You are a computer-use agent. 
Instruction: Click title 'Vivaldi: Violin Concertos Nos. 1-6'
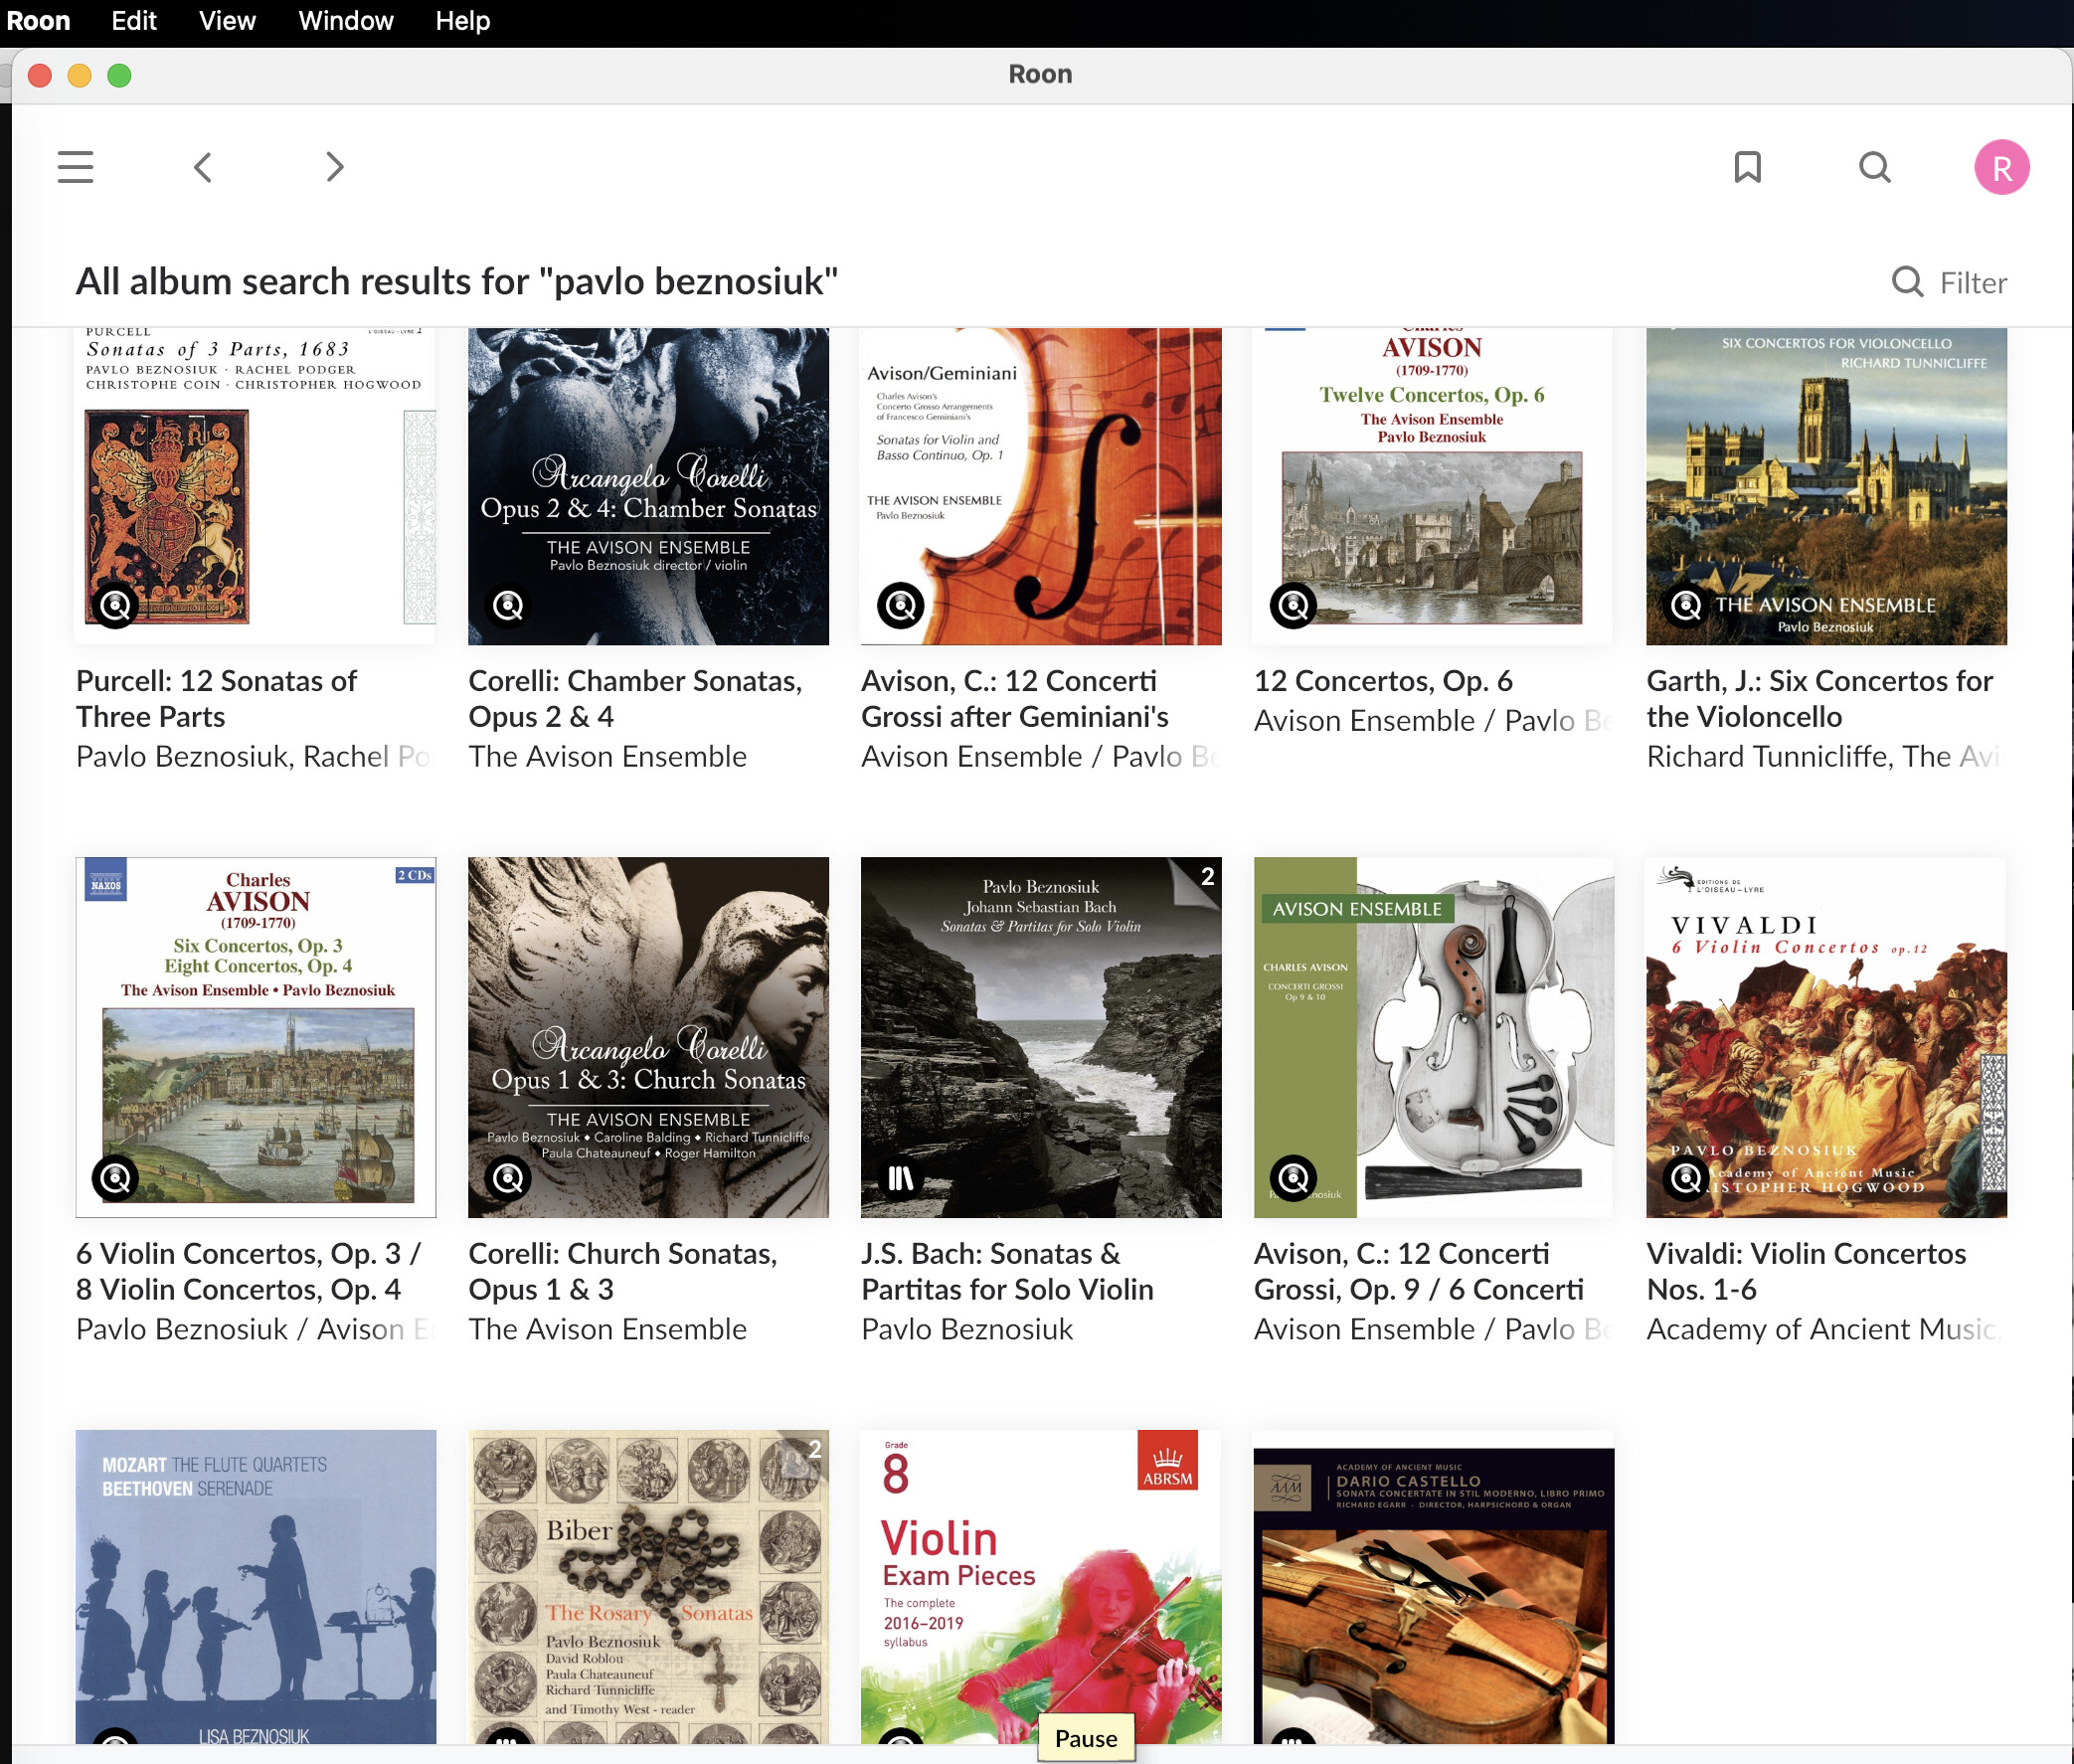pyautogui.click(x=1806, y=1271)
